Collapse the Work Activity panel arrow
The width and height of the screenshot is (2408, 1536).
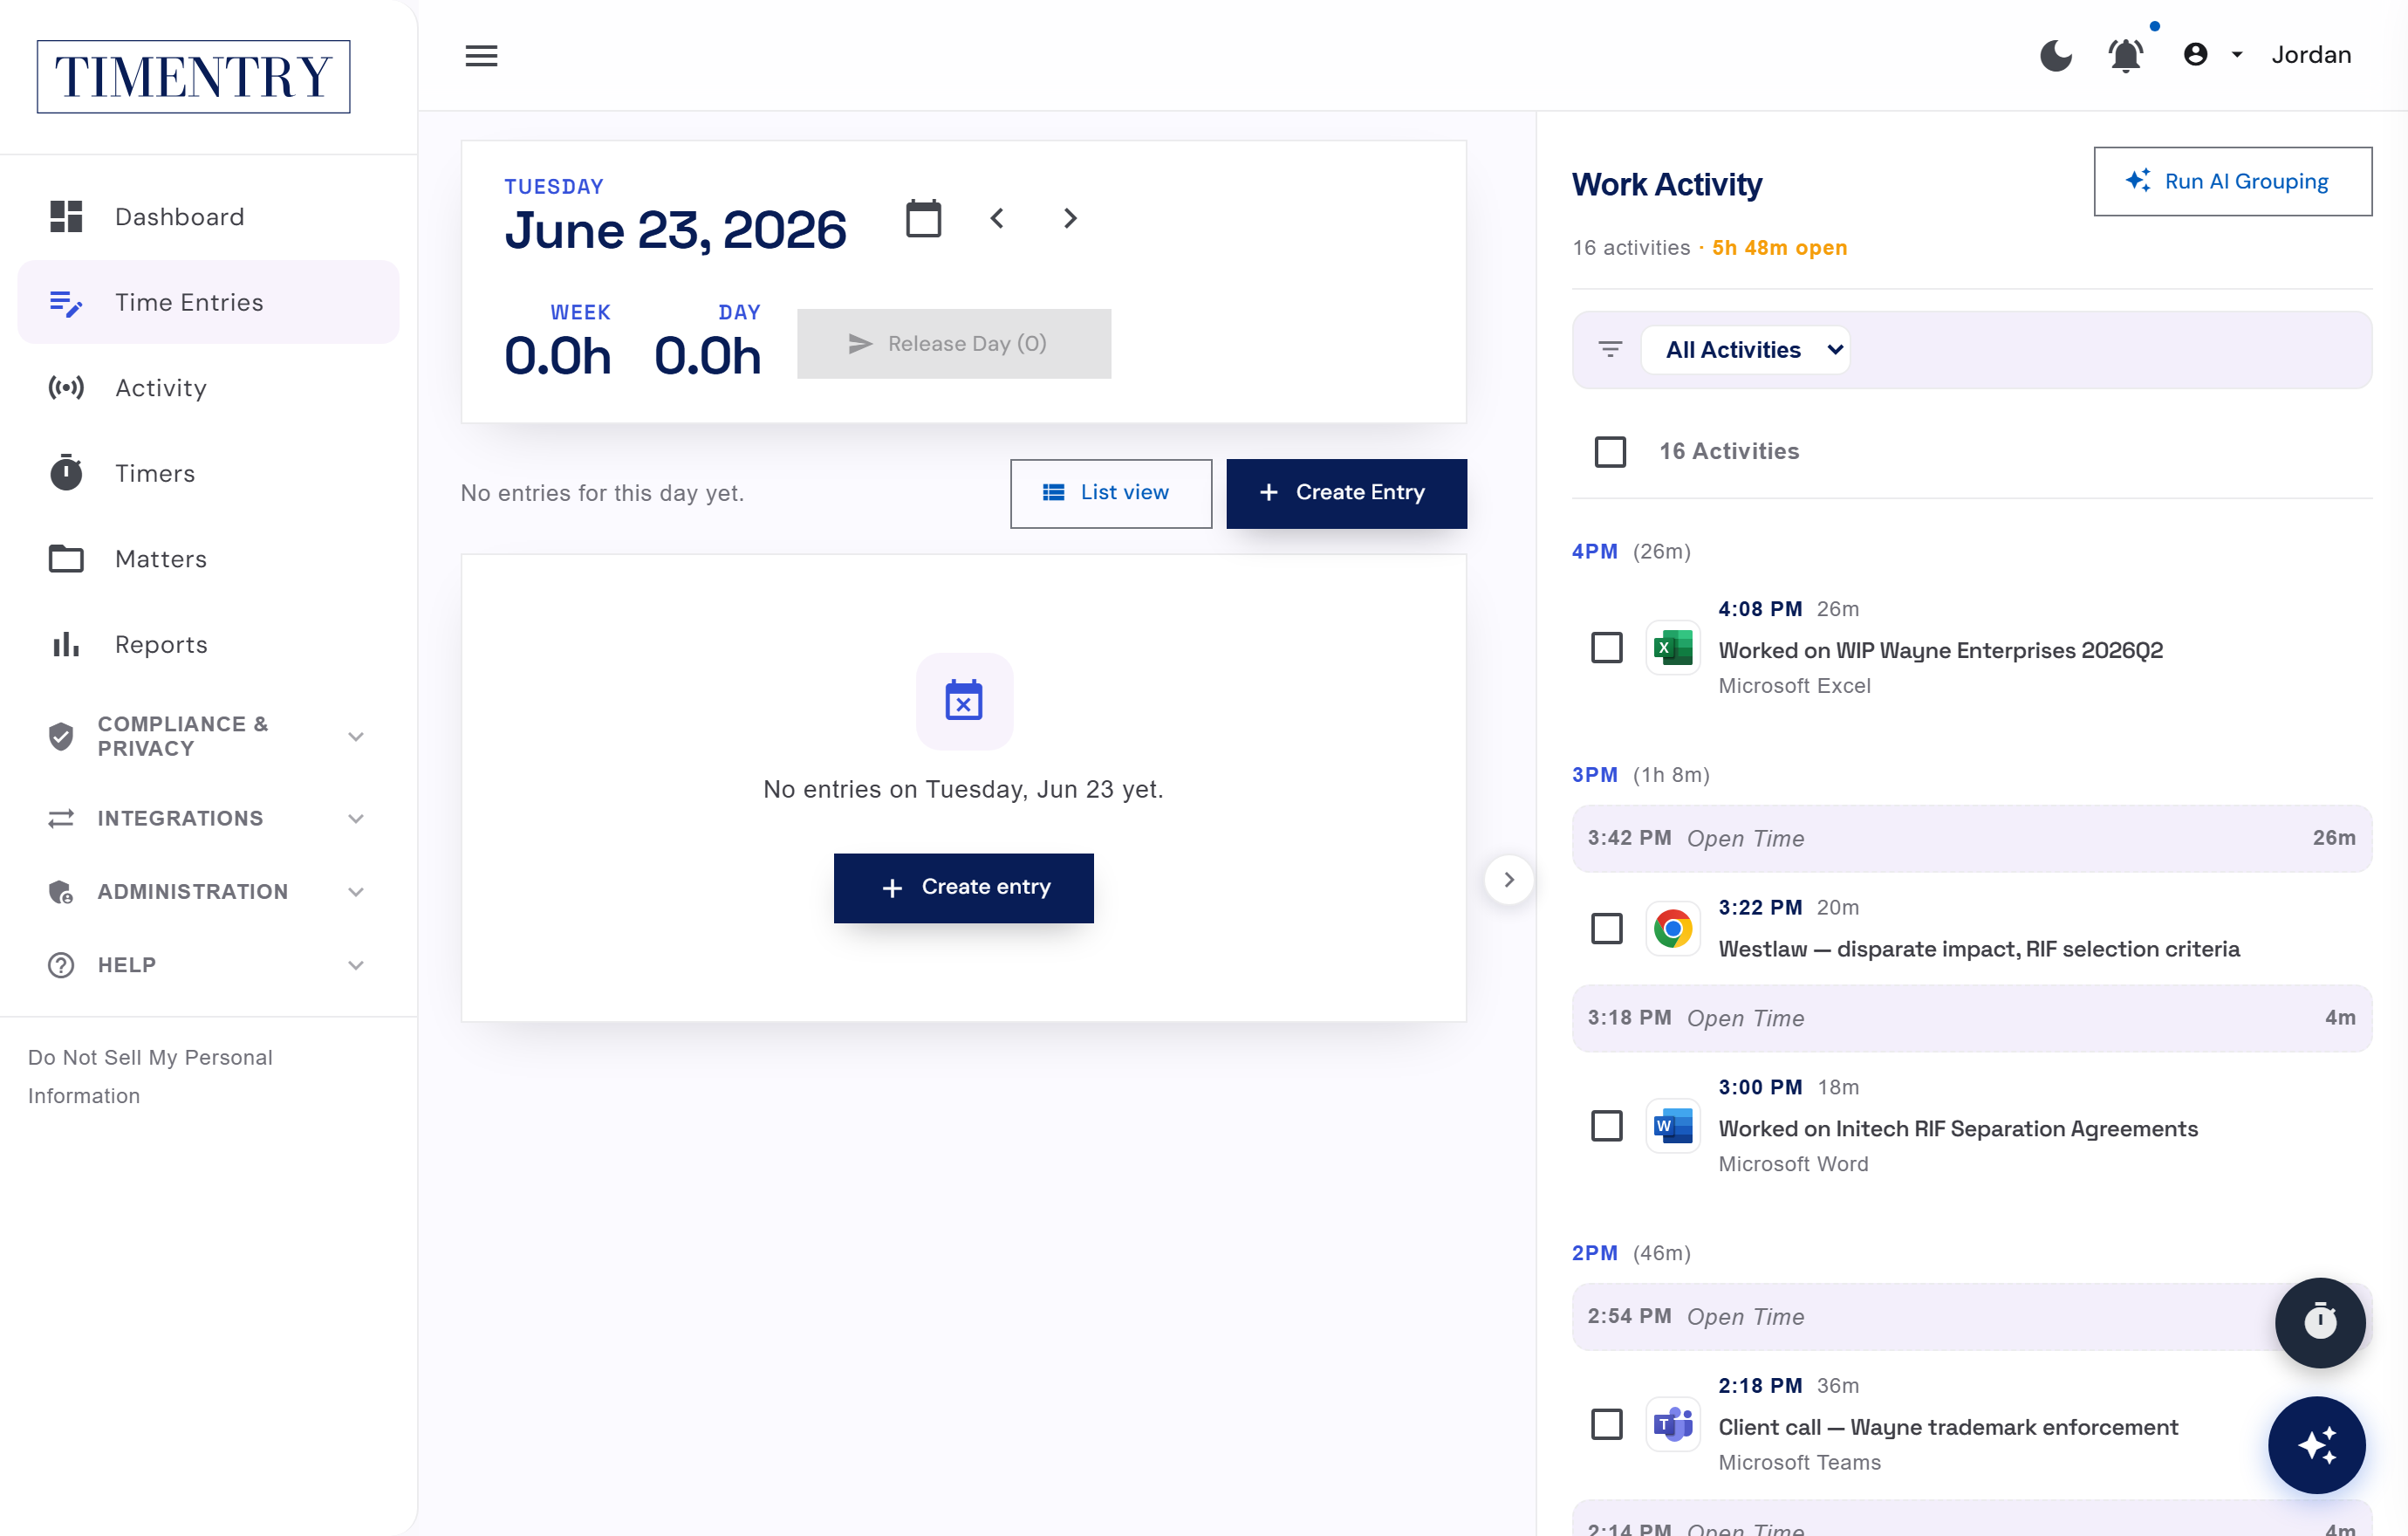[1509, 880]
